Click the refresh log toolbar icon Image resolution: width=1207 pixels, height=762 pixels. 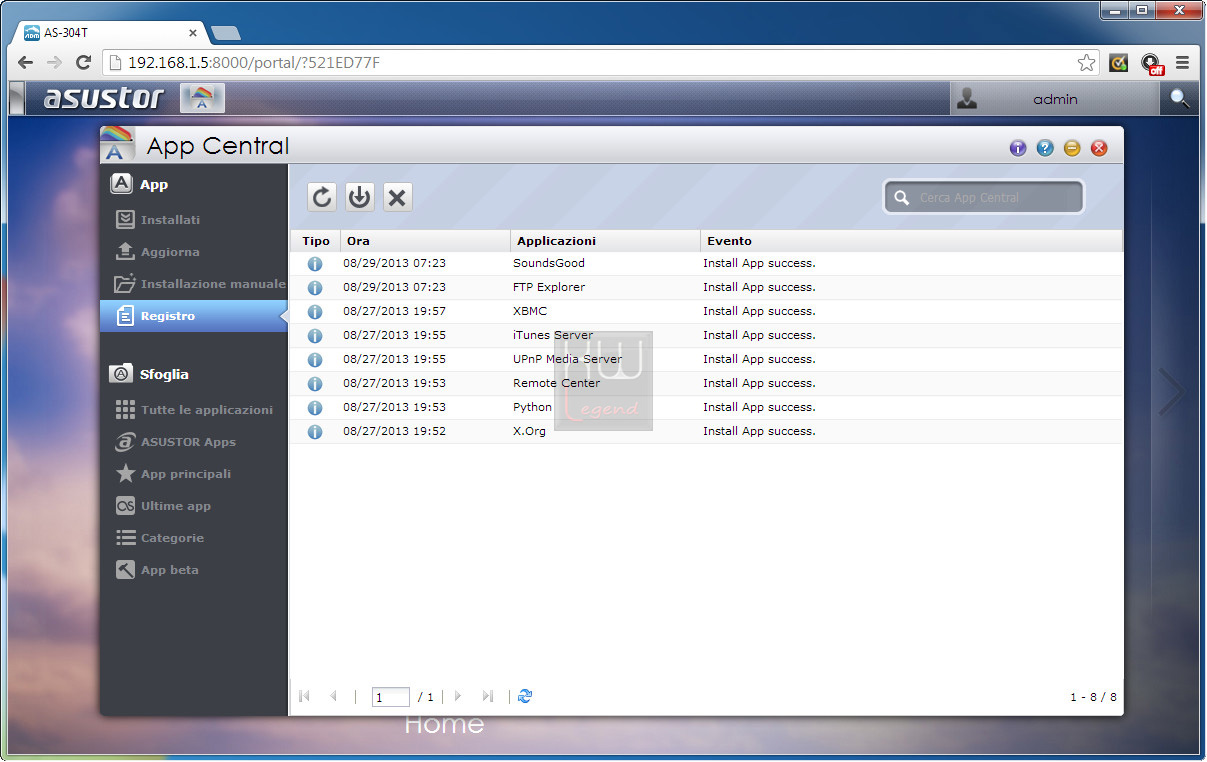click(x=322, y=197)
